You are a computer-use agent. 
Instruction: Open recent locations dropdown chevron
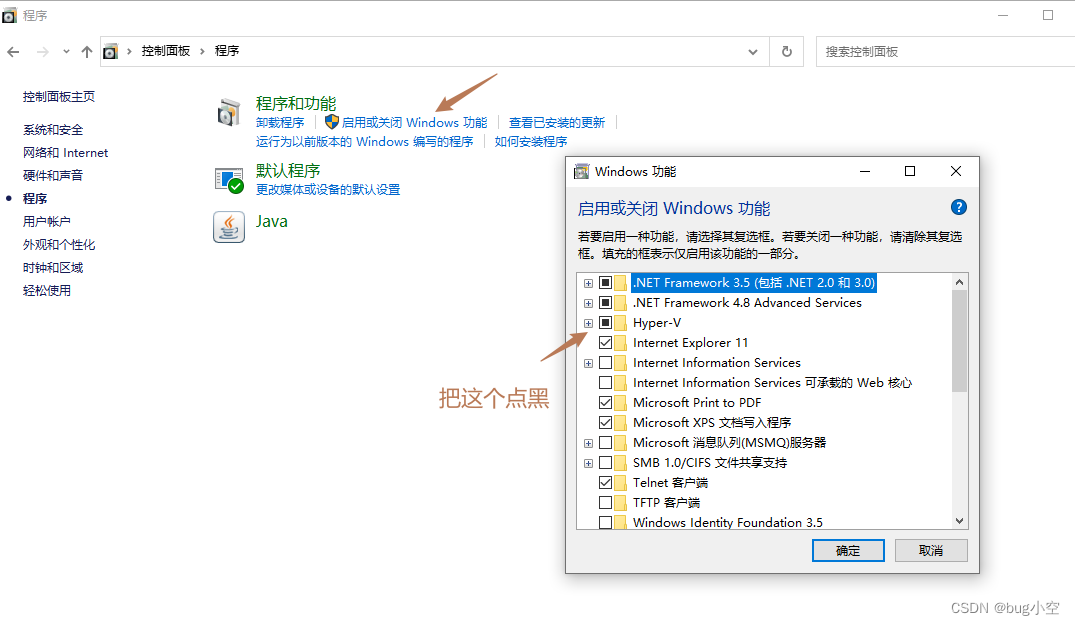pyautogui.click(x=66, y=51)
